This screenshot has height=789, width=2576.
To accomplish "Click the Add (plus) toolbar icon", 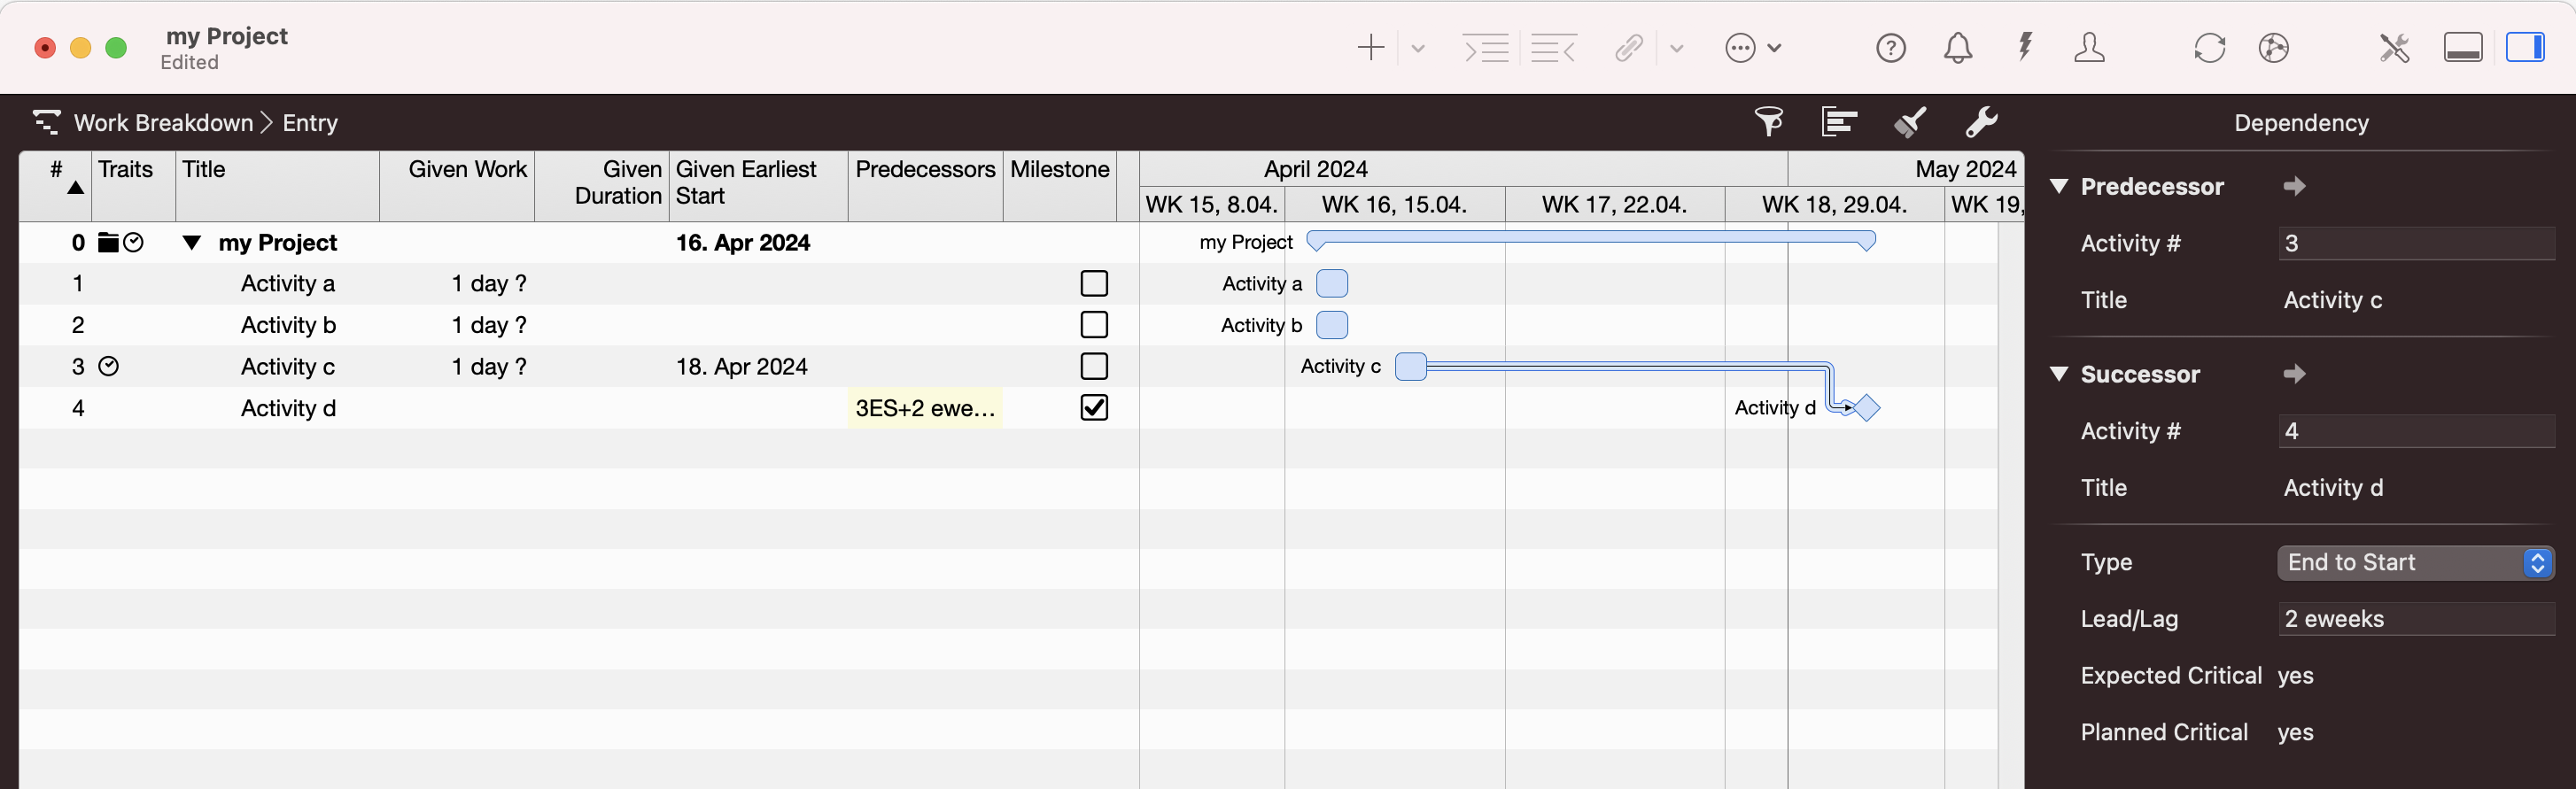I will [x=1371, y=48].
